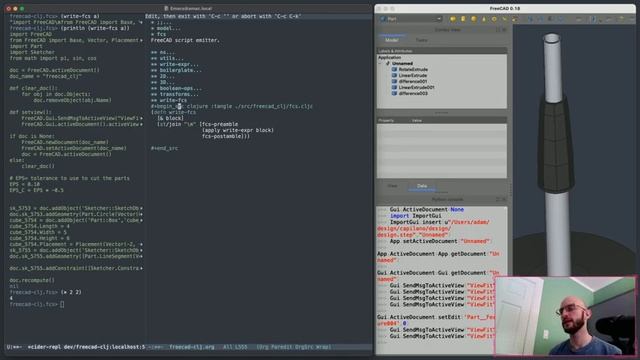Expand the '** 3D...' org heading
The image size is (640, 360).
point(162,82)
